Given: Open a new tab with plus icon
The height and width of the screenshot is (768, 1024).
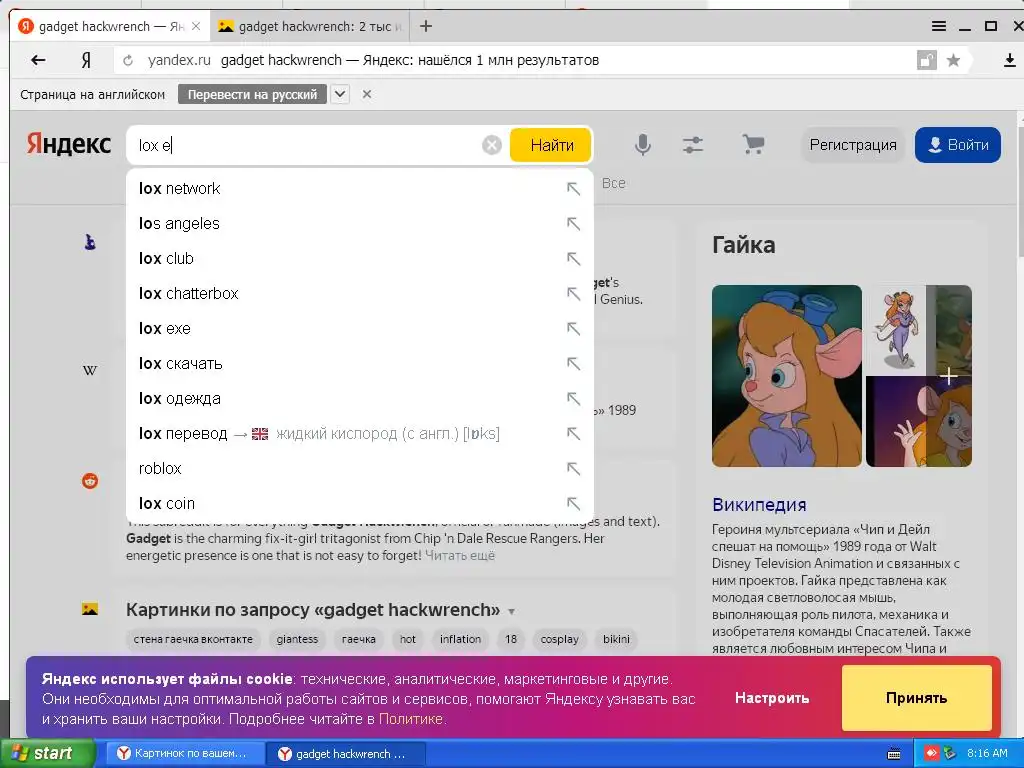Looking at the screenshot, I should pyautogui.click(x=426, y=26).
